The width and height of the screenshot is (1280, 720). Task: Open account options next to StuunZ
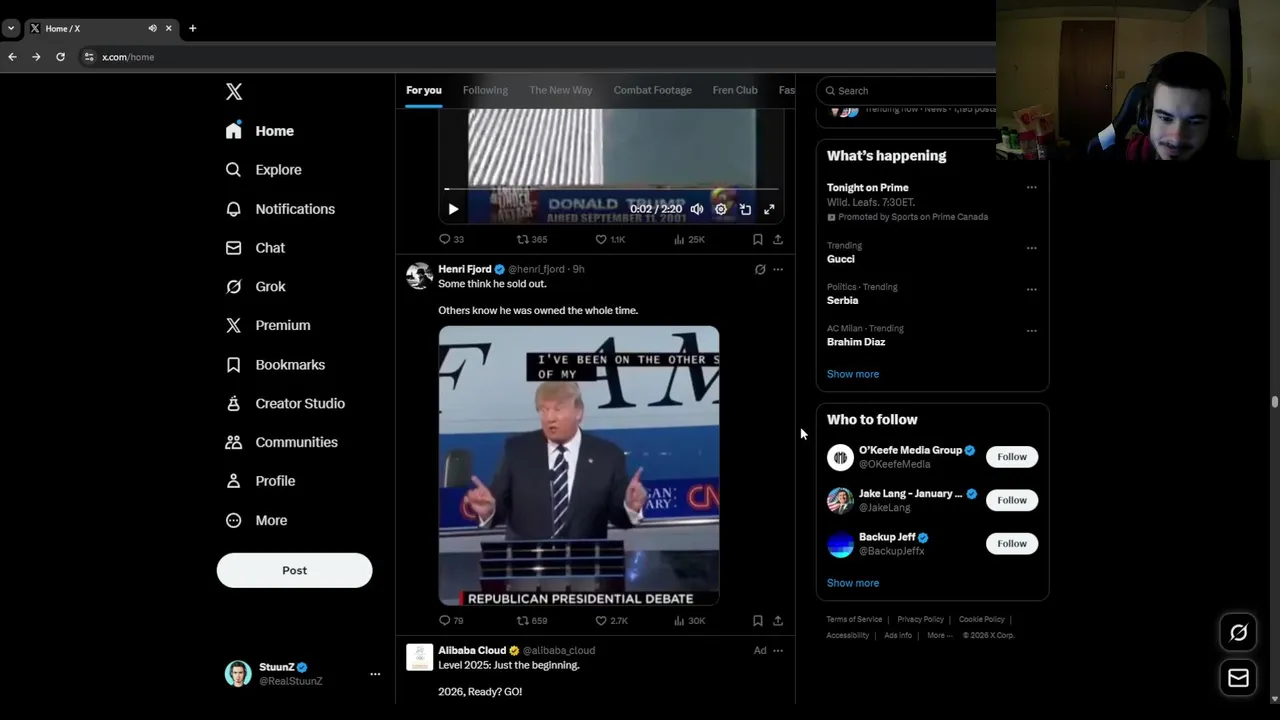tap(375, 674)
